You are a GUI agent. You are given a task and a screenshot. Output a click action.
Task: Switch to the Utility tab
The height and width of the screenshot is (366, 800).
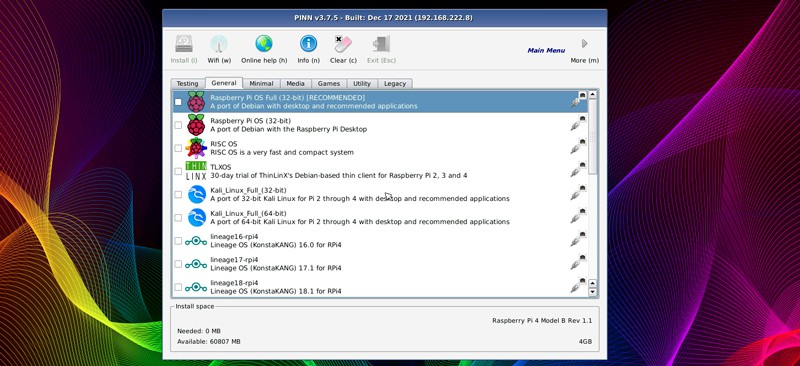362,84
